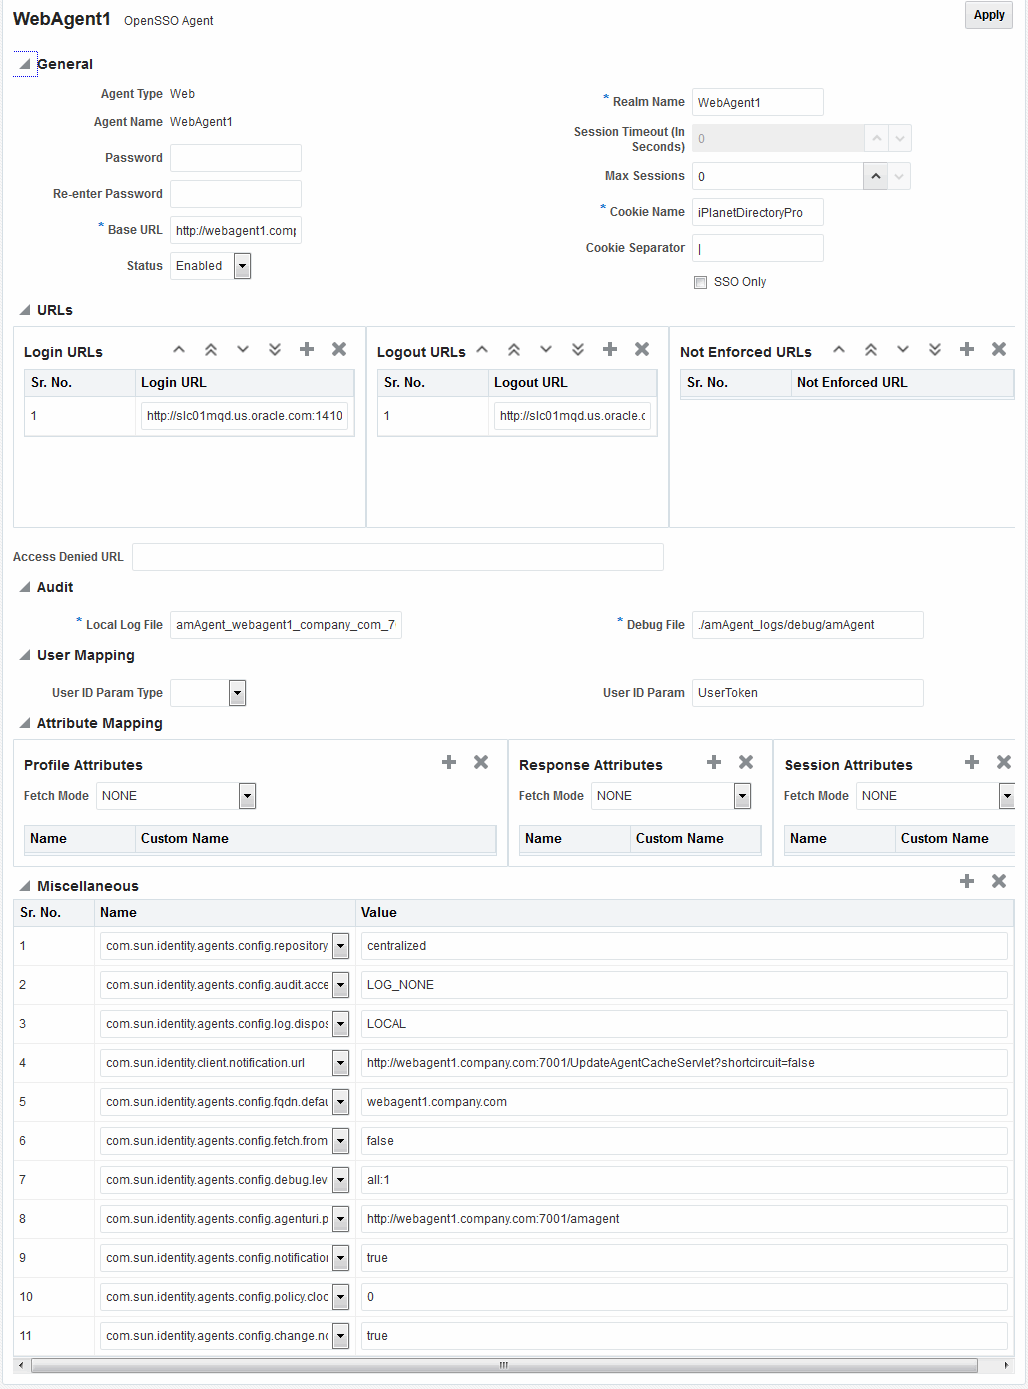Add a new Login URL row
The height and width of the screenshot is (1389, 1028).
click(x=307, y=349)
